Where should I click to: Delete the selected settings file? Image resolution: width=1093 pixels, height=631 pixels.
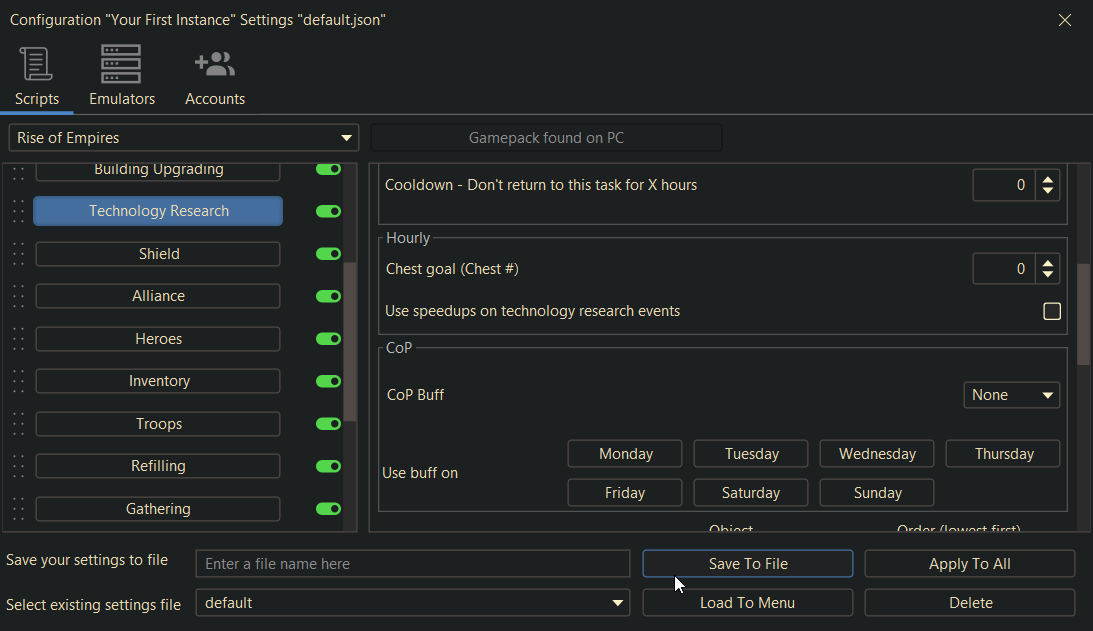[970, 602]
